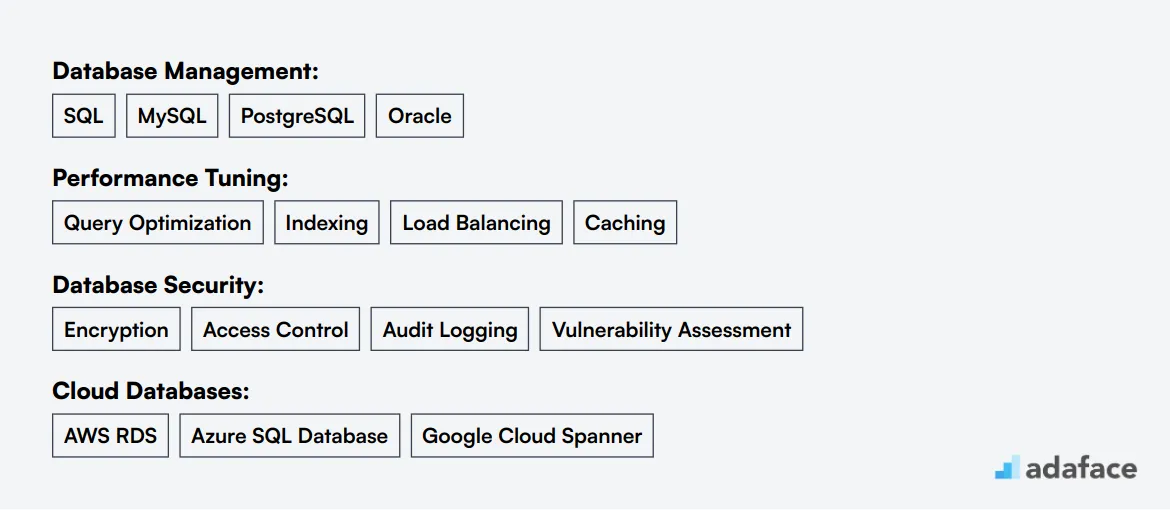Choose the Caching tag
Viewport: 1170px width, 510px height.
click(x=625, y=223)
